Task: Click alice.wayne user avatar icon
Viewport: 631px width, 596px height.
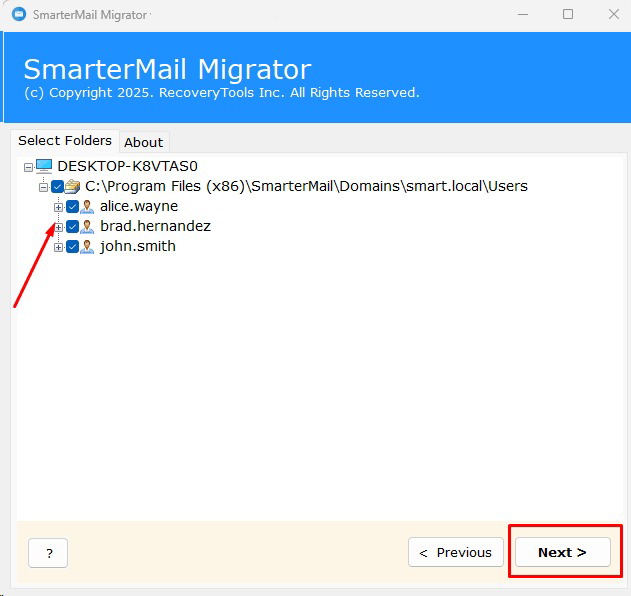Action: click(x=87, y=206)
